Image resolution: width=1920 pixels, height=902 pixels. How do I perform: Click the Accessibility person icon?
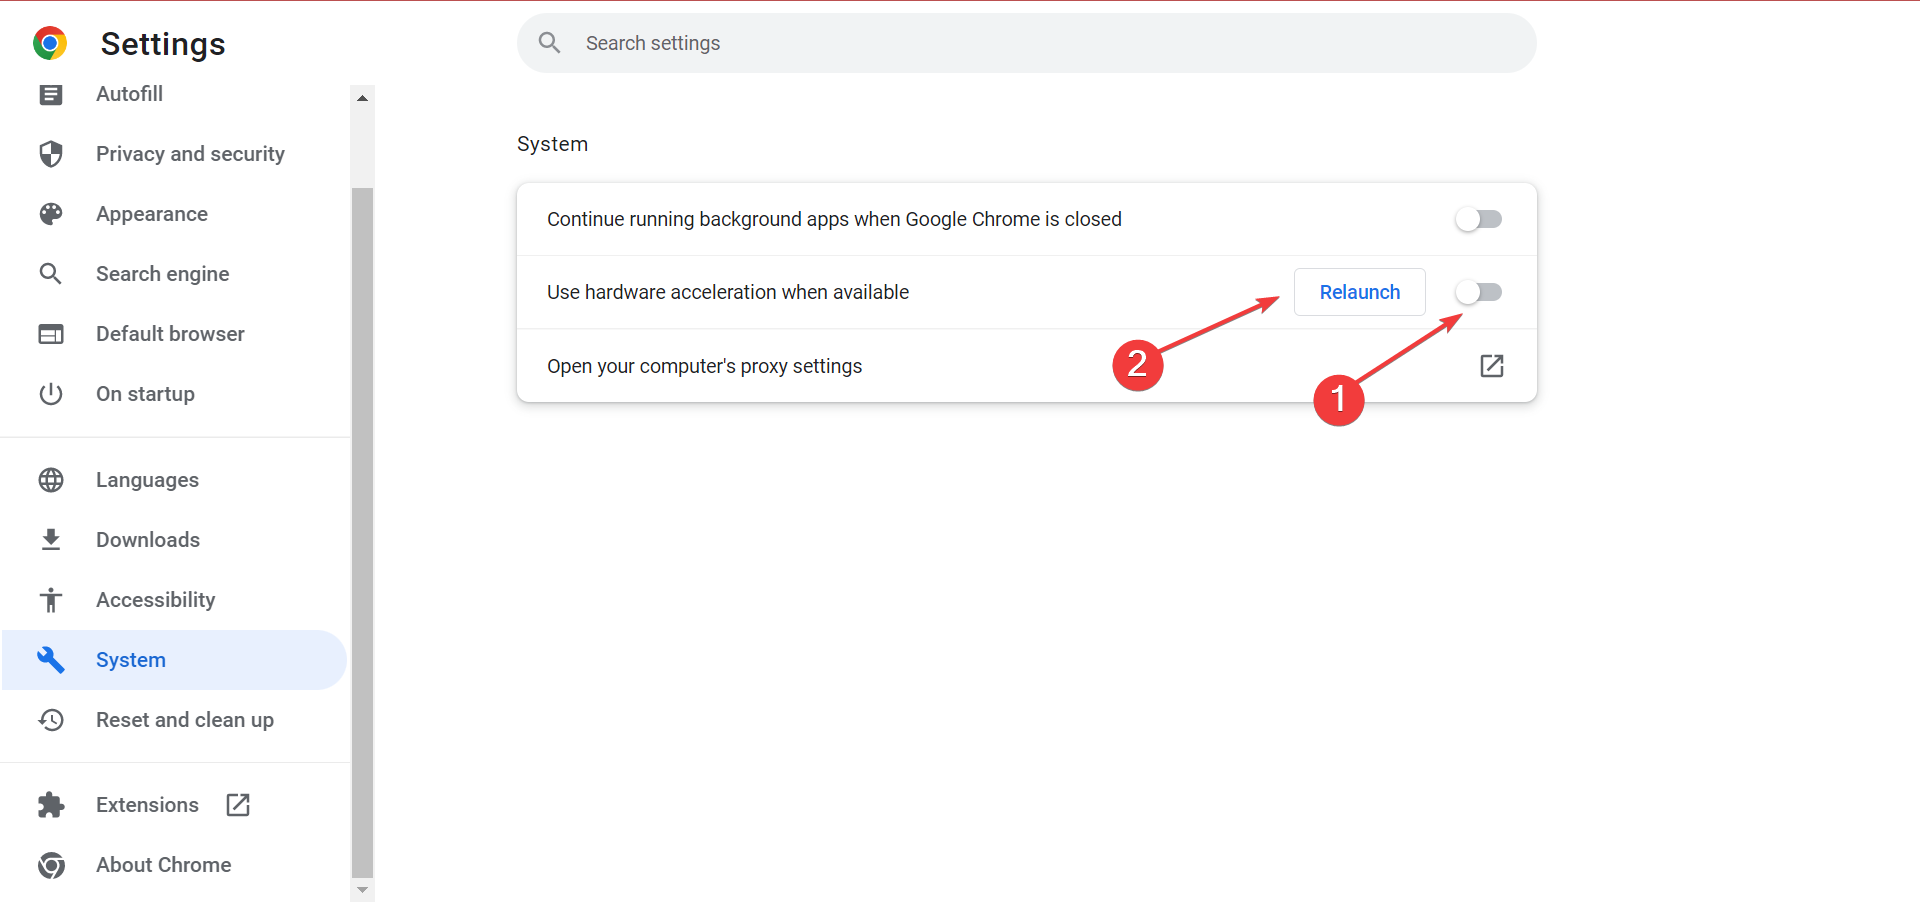coord(51,600)
